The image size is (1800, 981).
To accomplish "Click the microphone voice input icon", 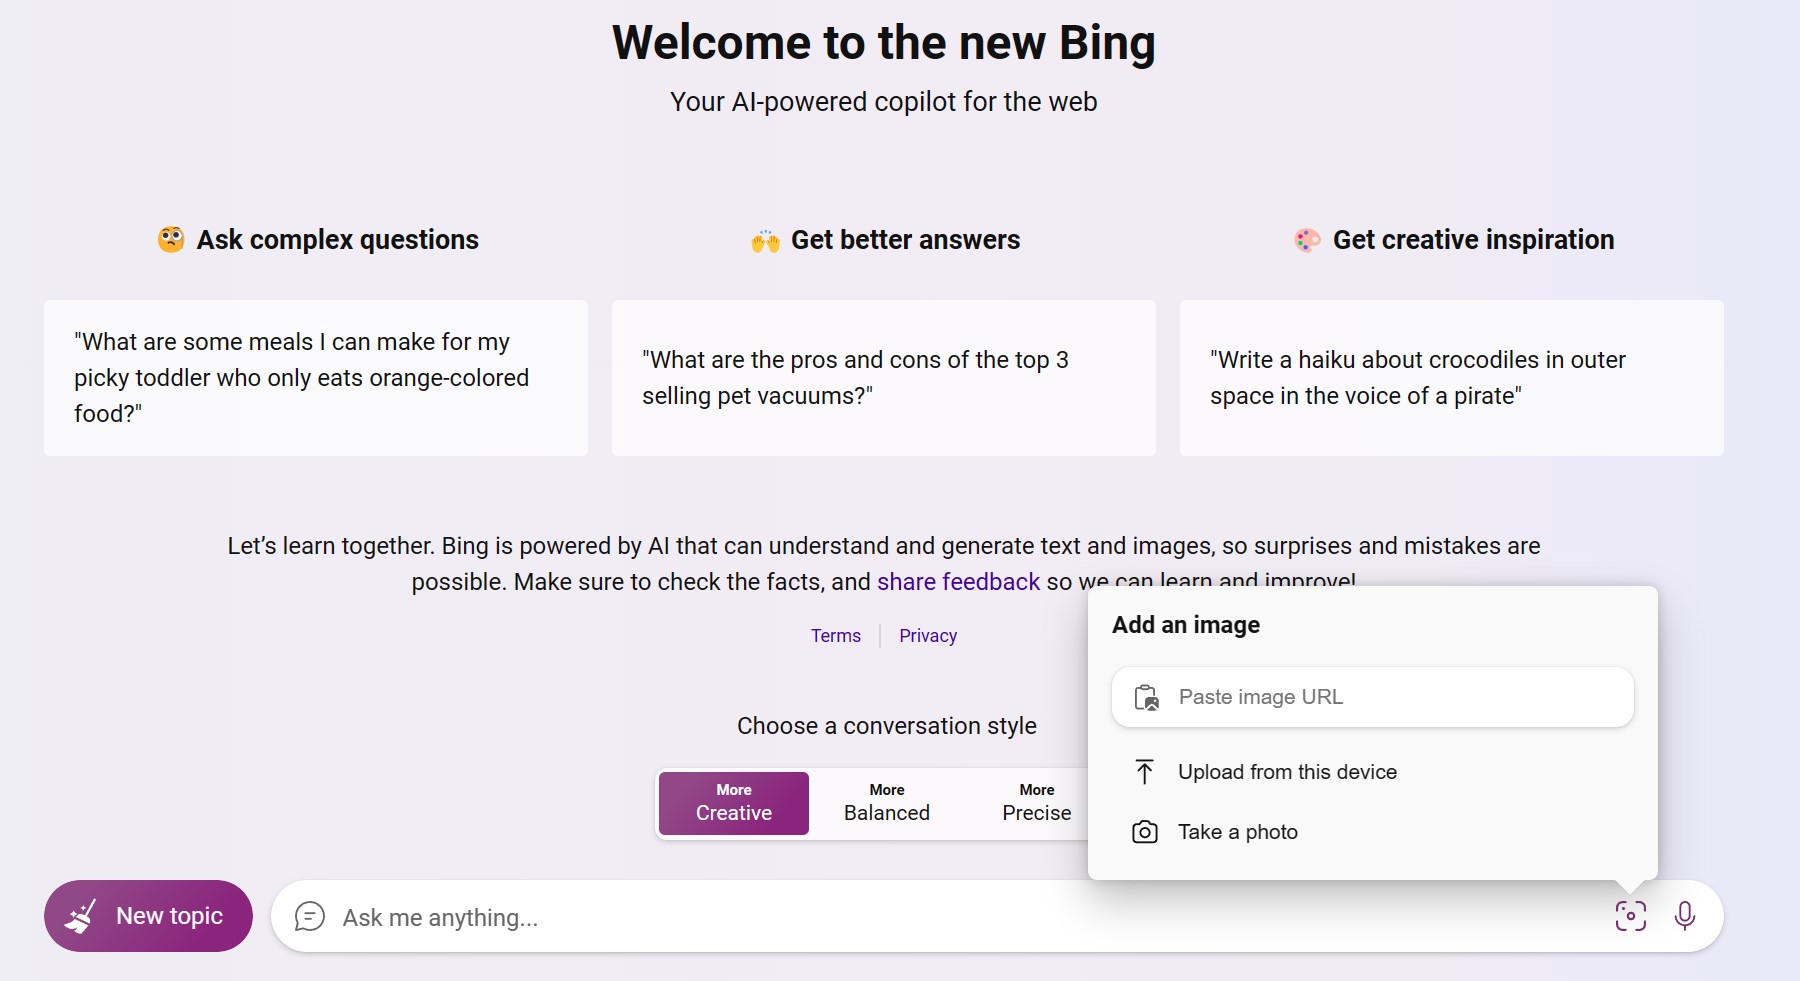I will pyautogui.click(x=1684, y=915).
